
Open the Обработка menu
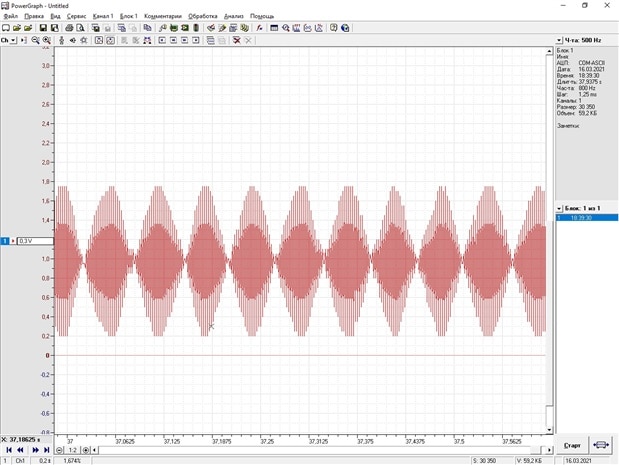pos(202,16)
